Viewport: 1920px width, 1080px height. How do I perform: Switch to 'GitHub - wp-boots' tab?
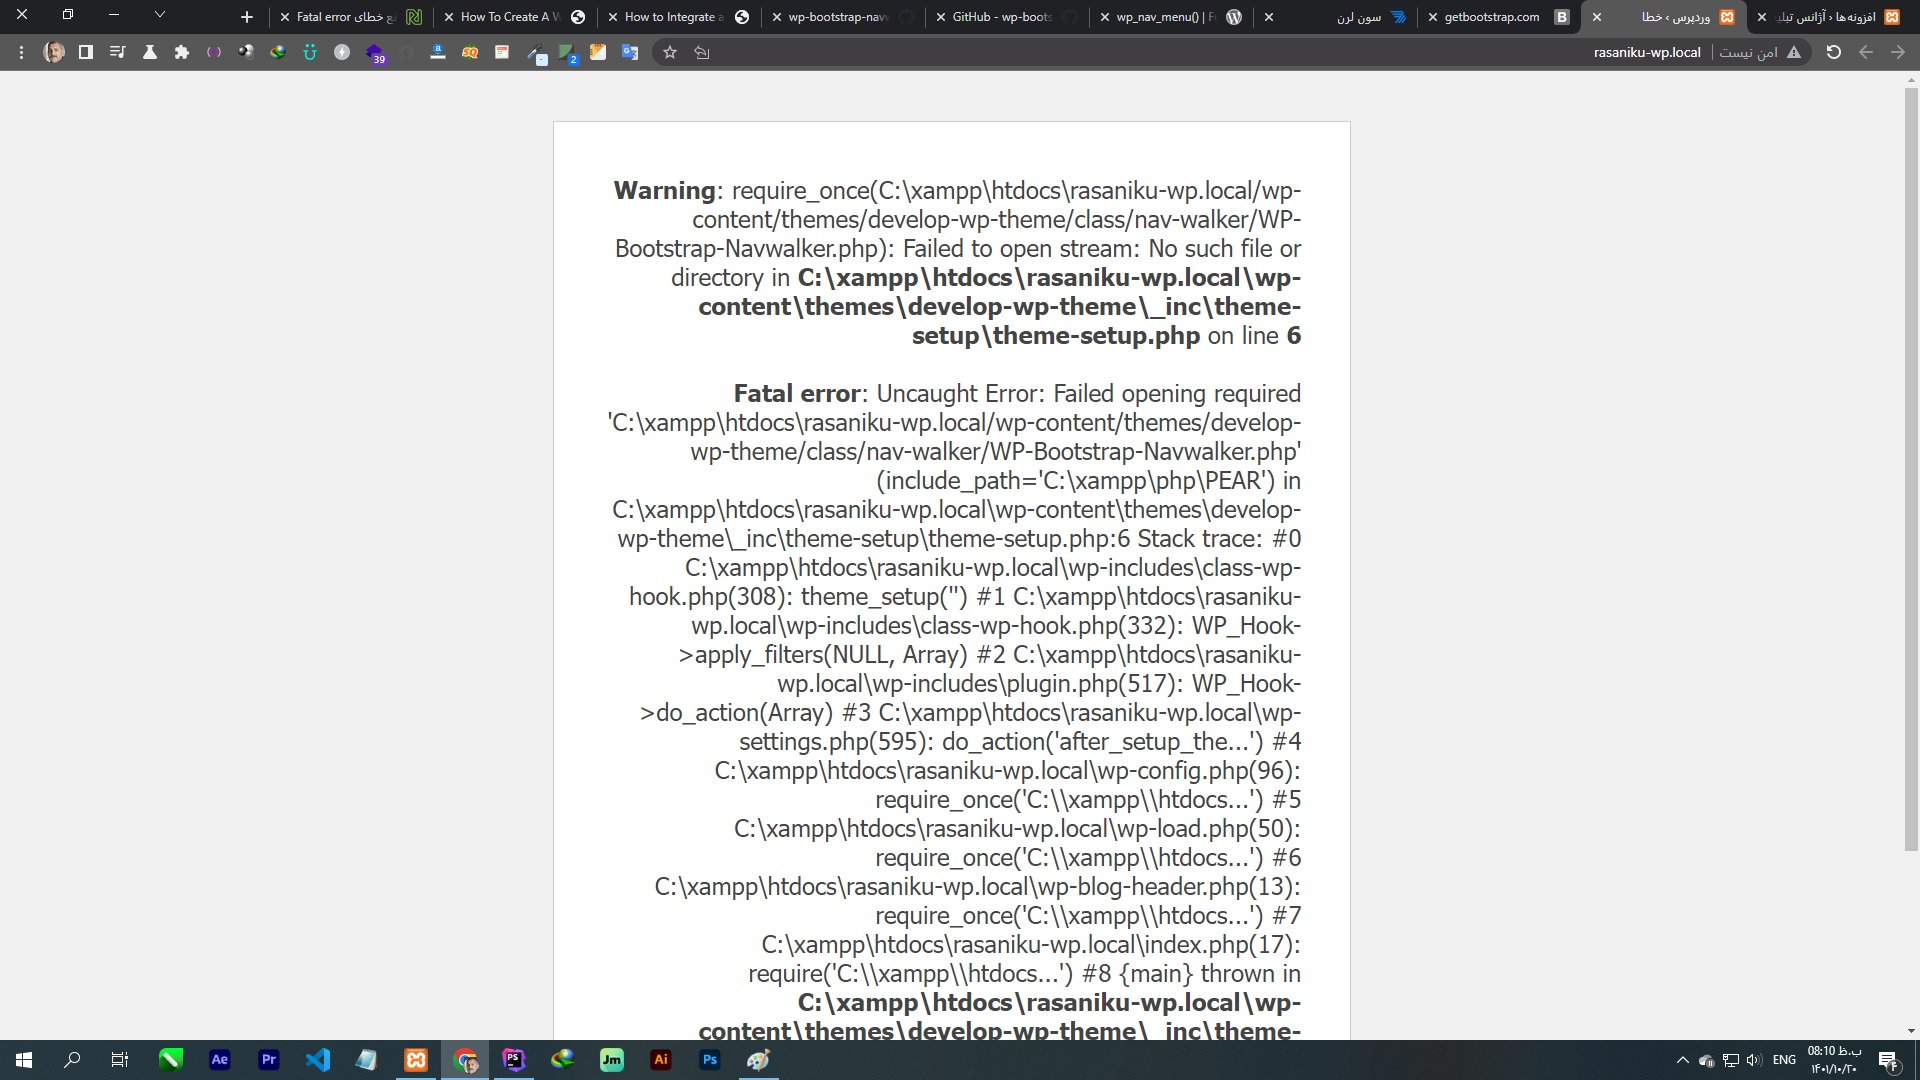(1006, 17)
